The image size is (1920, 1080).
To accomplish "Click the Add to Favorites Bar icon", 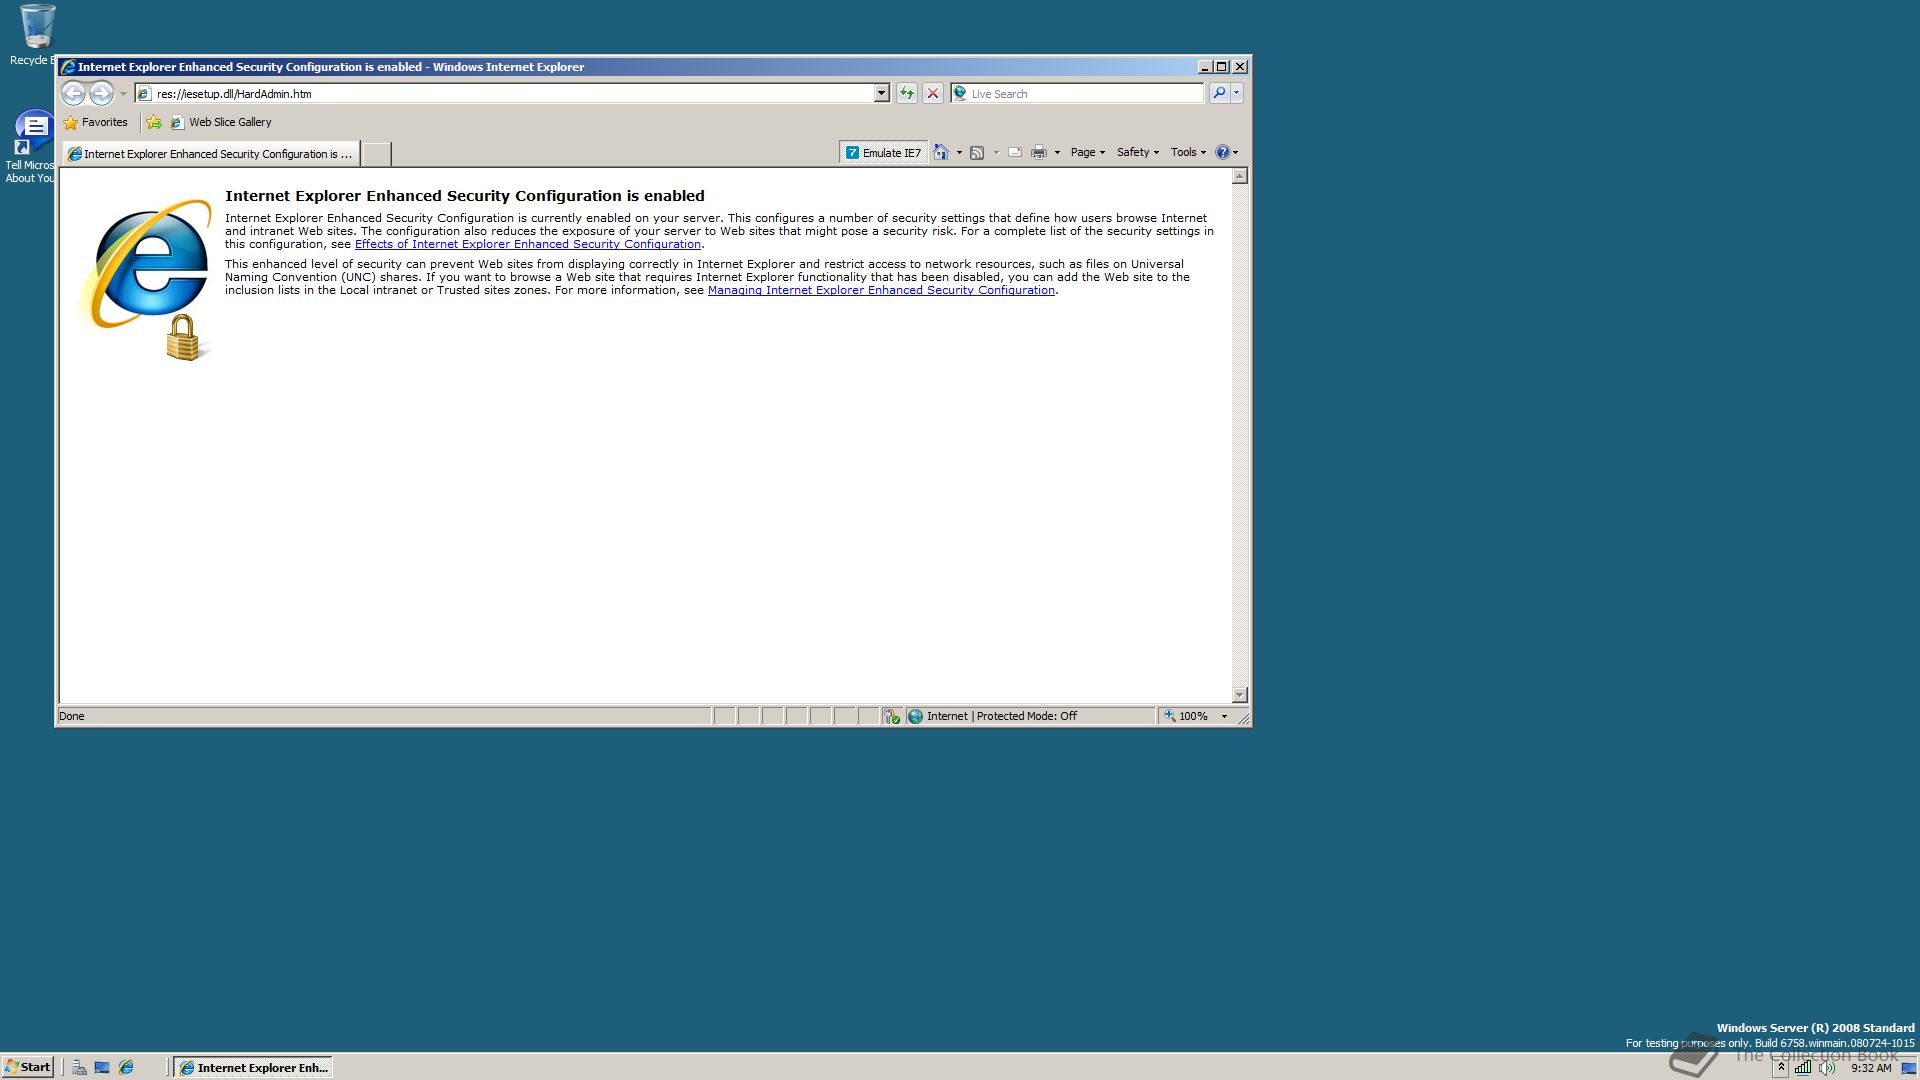I will click(154, 122).
